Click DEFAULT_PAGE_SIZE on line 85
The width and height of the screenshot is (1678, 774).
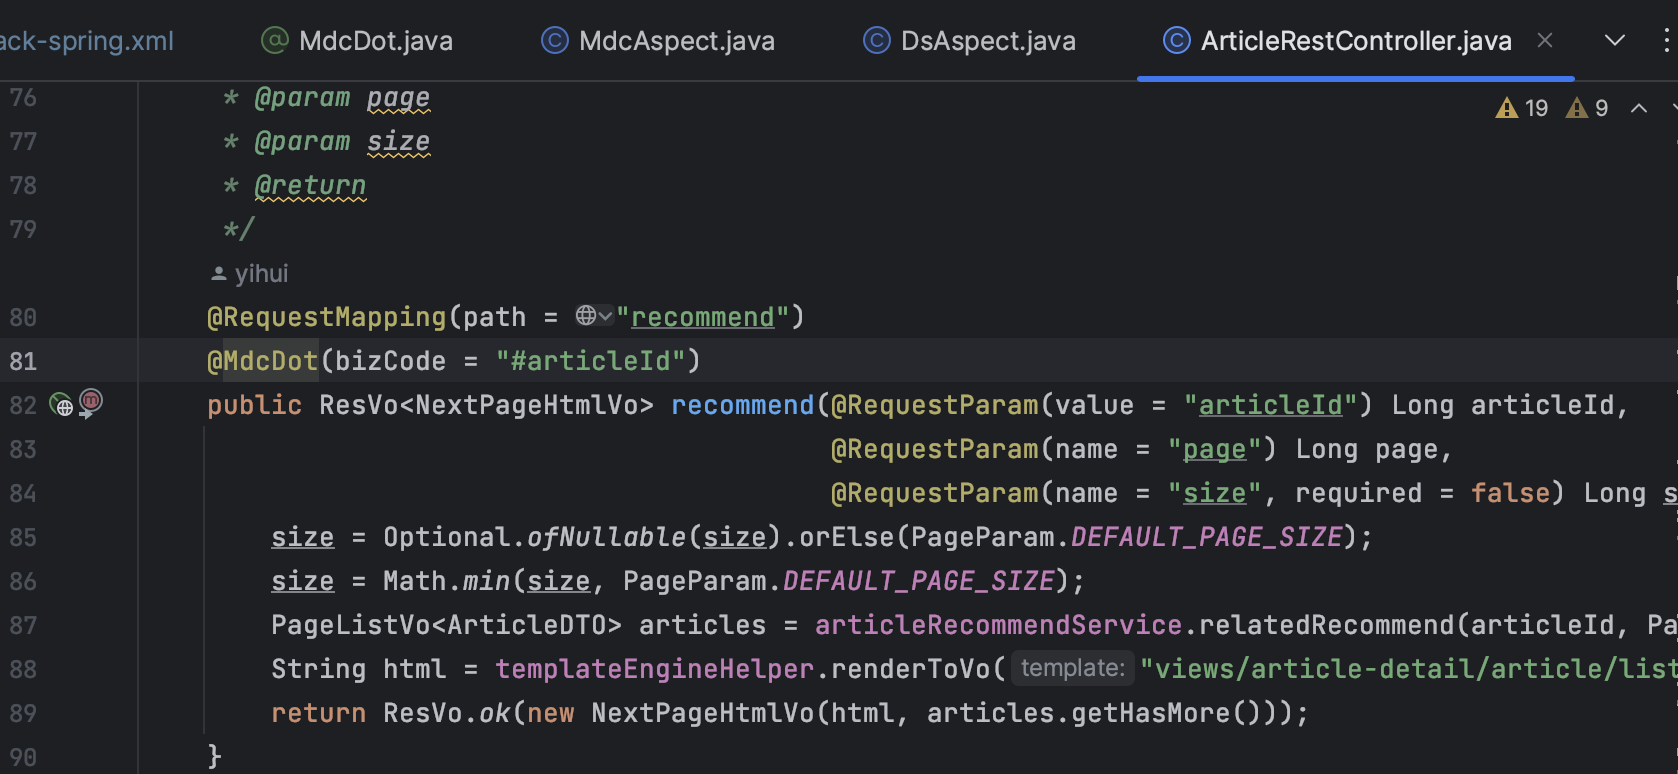tap(1207, 537)
